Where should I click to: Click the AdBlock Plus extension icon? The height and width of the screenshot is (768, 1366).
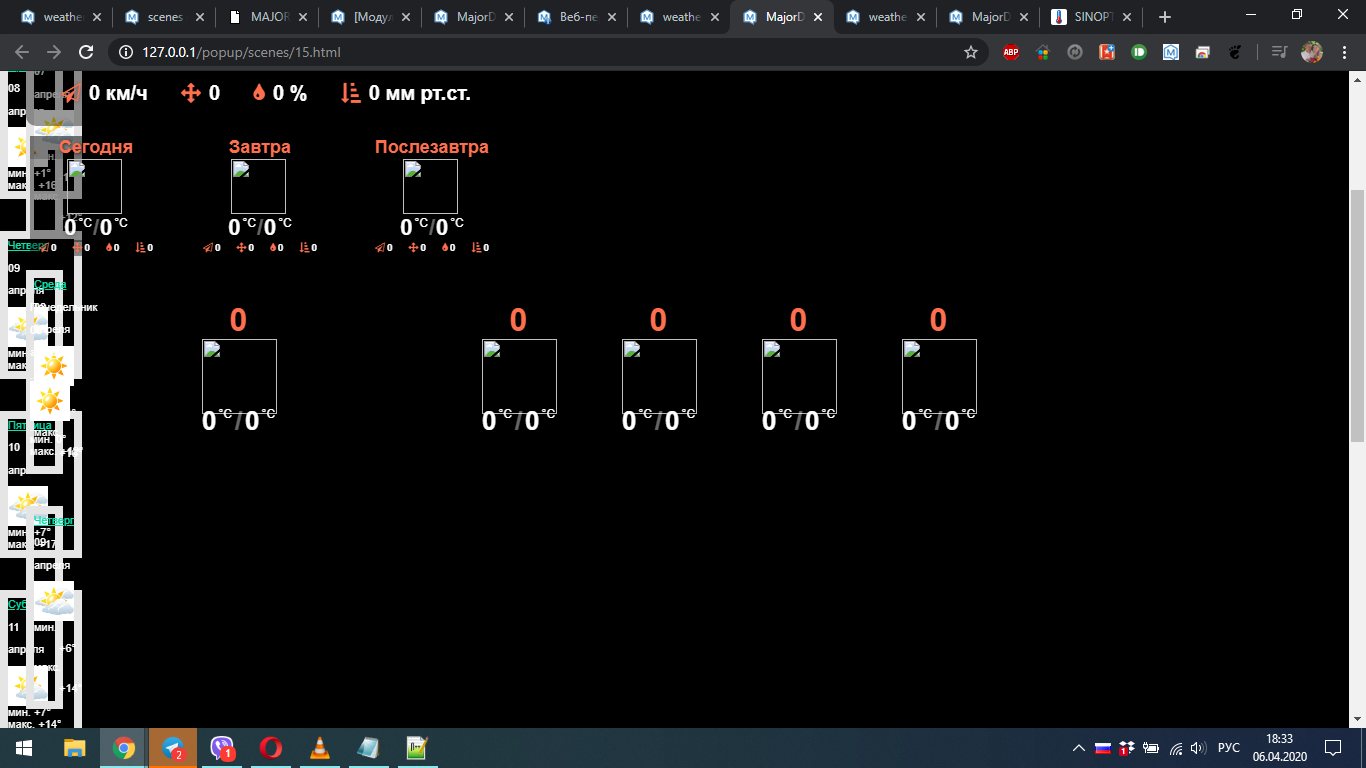click(x=1011, y=52)
